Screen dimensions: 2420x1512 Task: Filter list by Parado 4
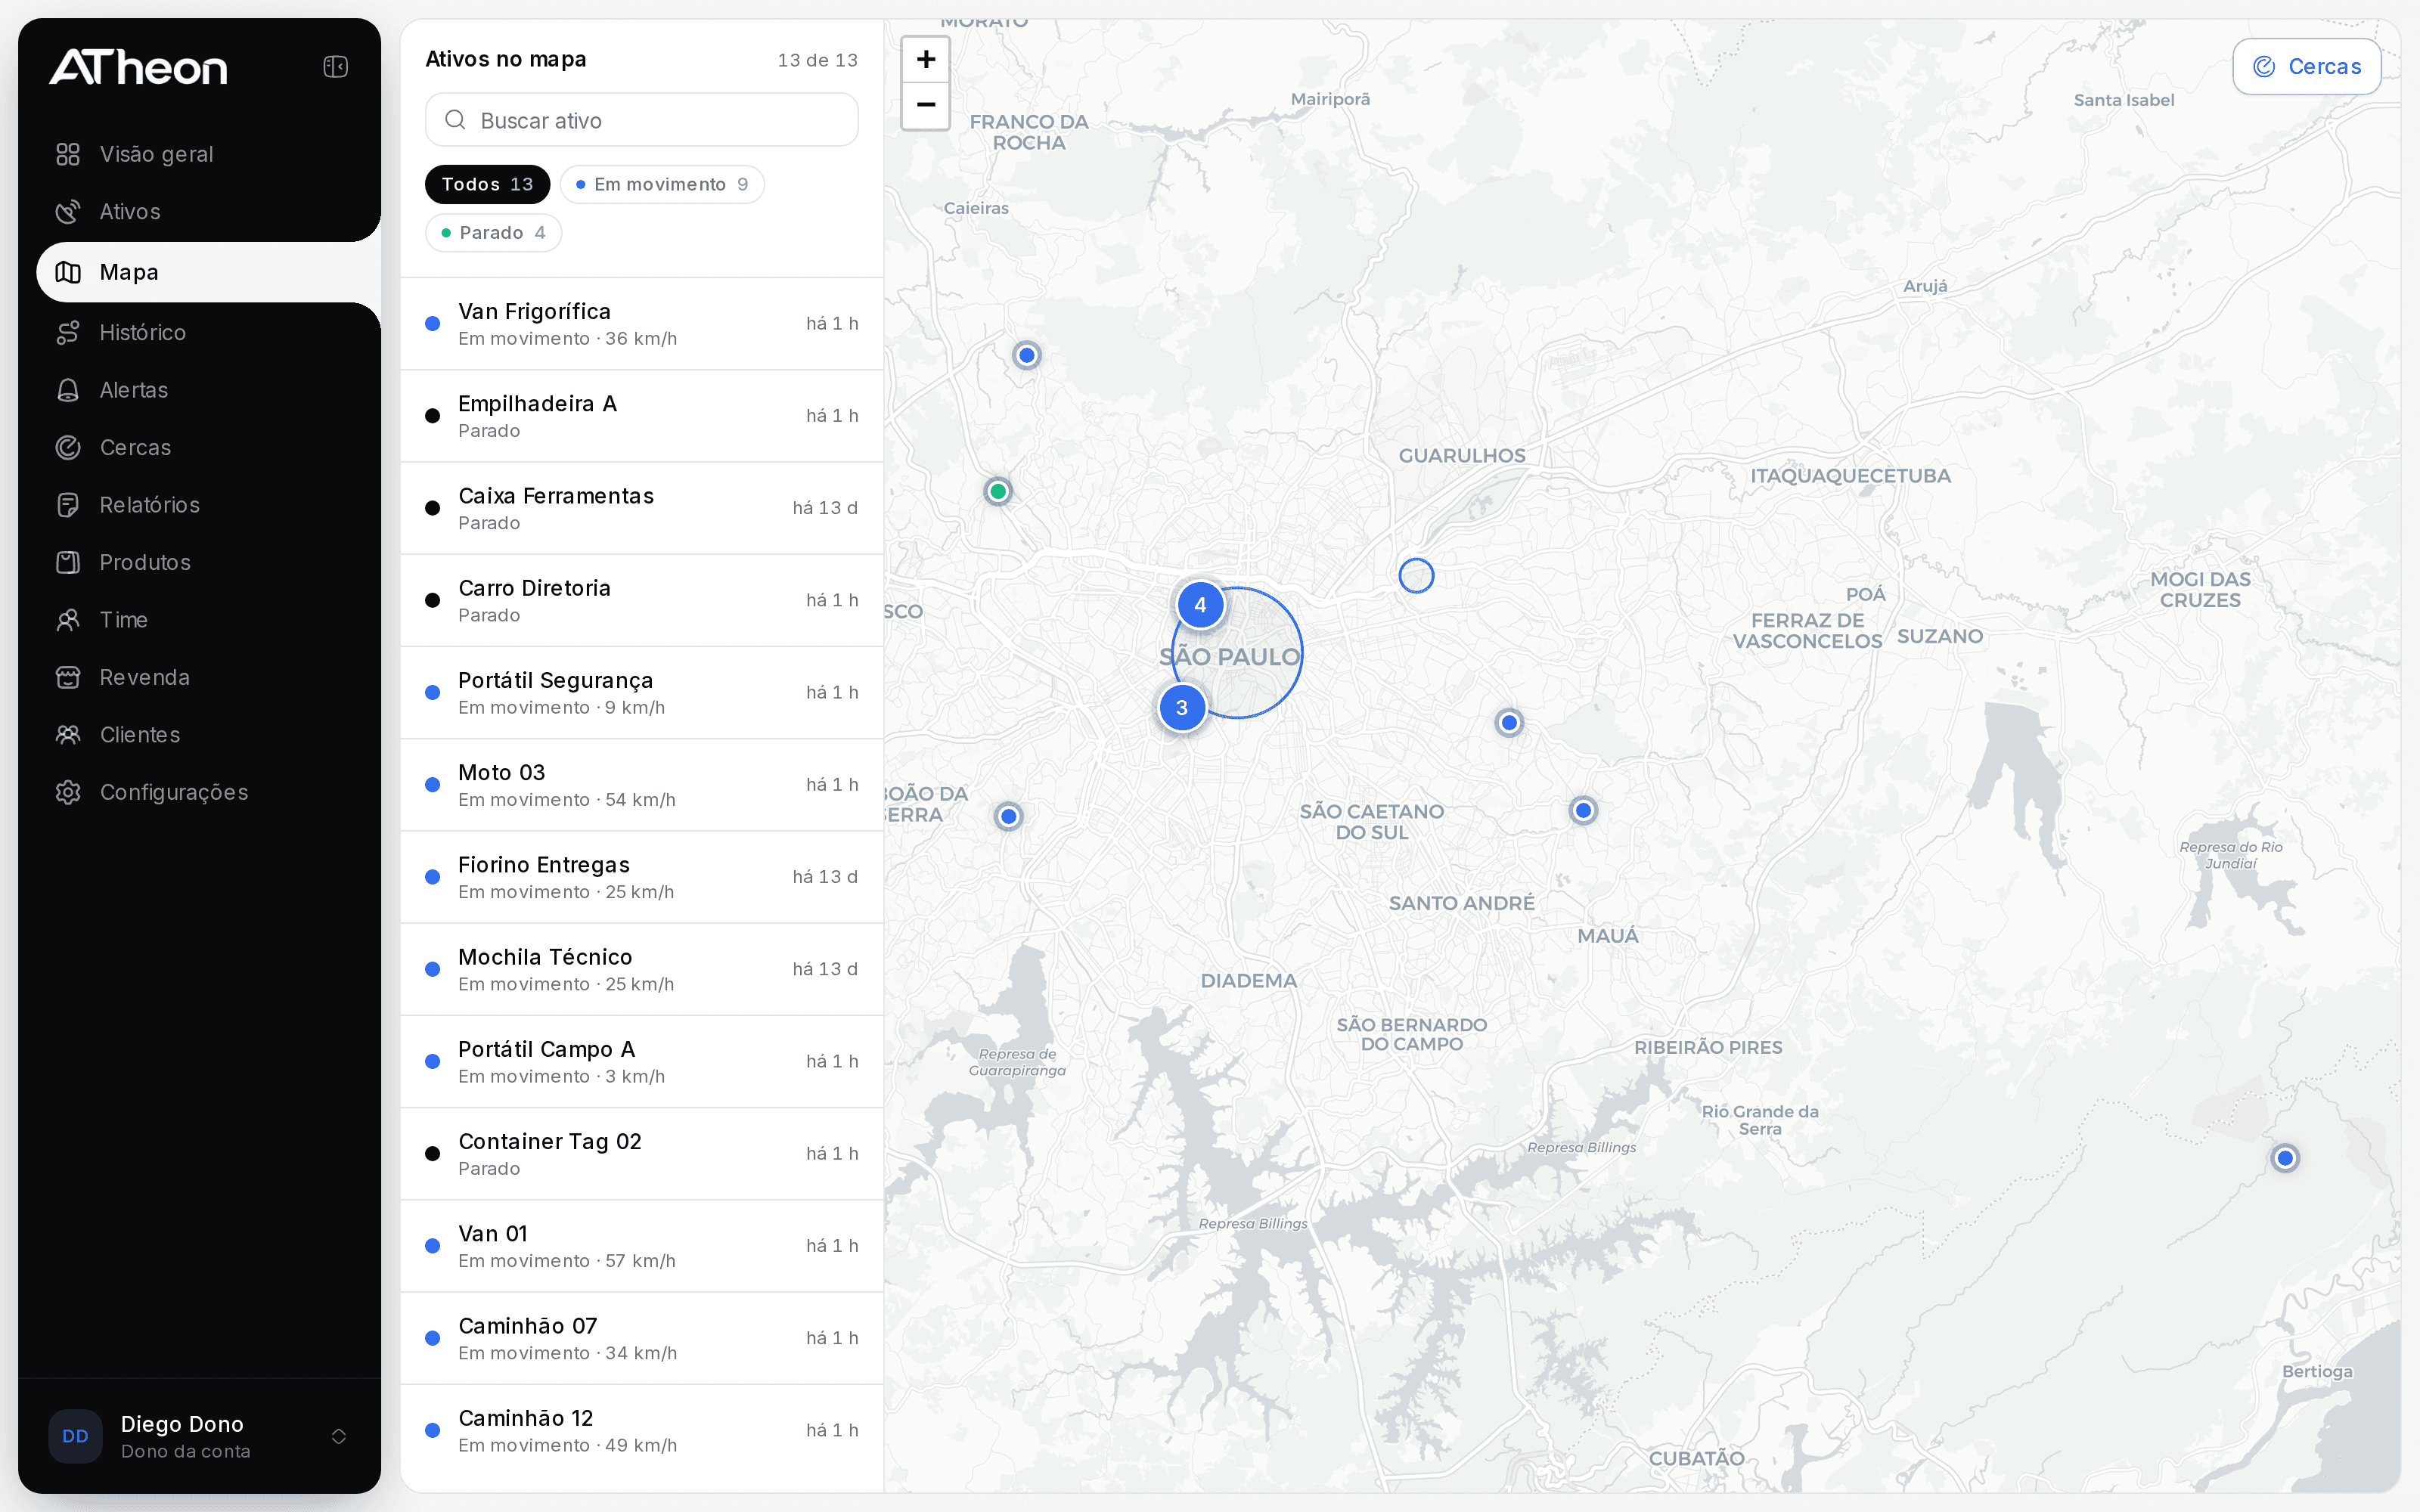pos(493,233)
